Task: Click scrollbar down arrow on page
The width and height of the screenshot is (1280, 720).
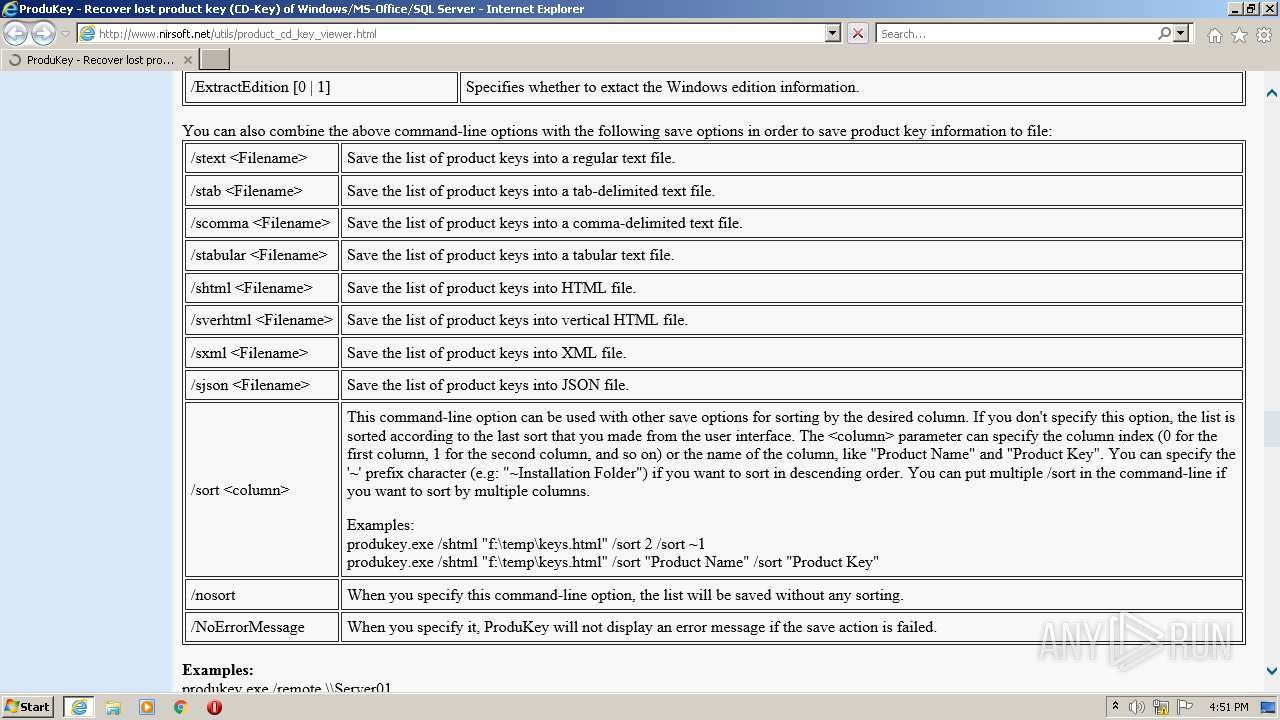Action: 1271,672
